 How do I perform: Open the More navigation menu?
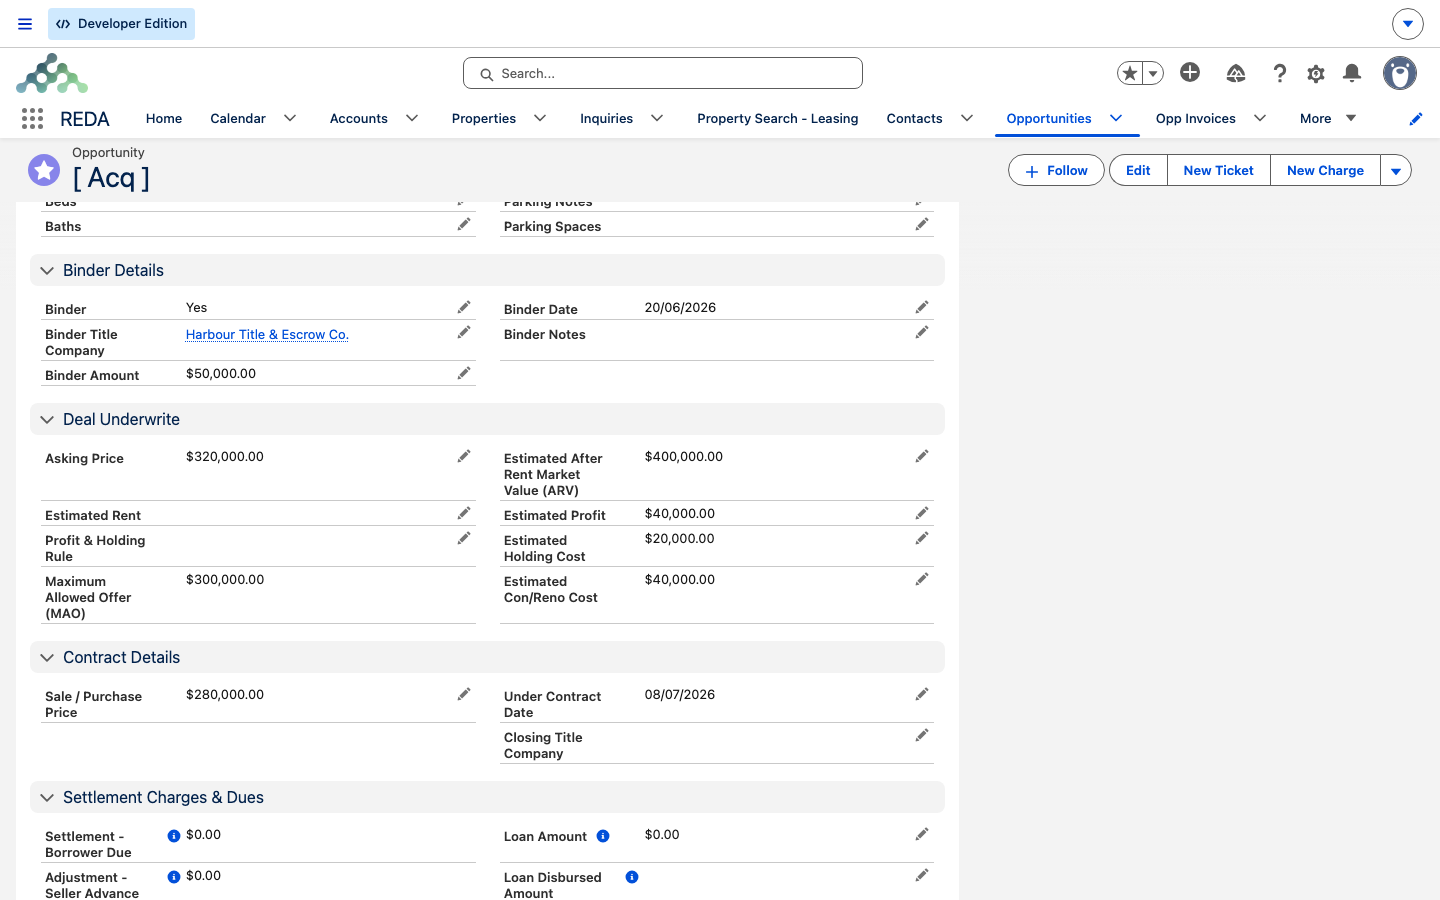pos(1328,118)
